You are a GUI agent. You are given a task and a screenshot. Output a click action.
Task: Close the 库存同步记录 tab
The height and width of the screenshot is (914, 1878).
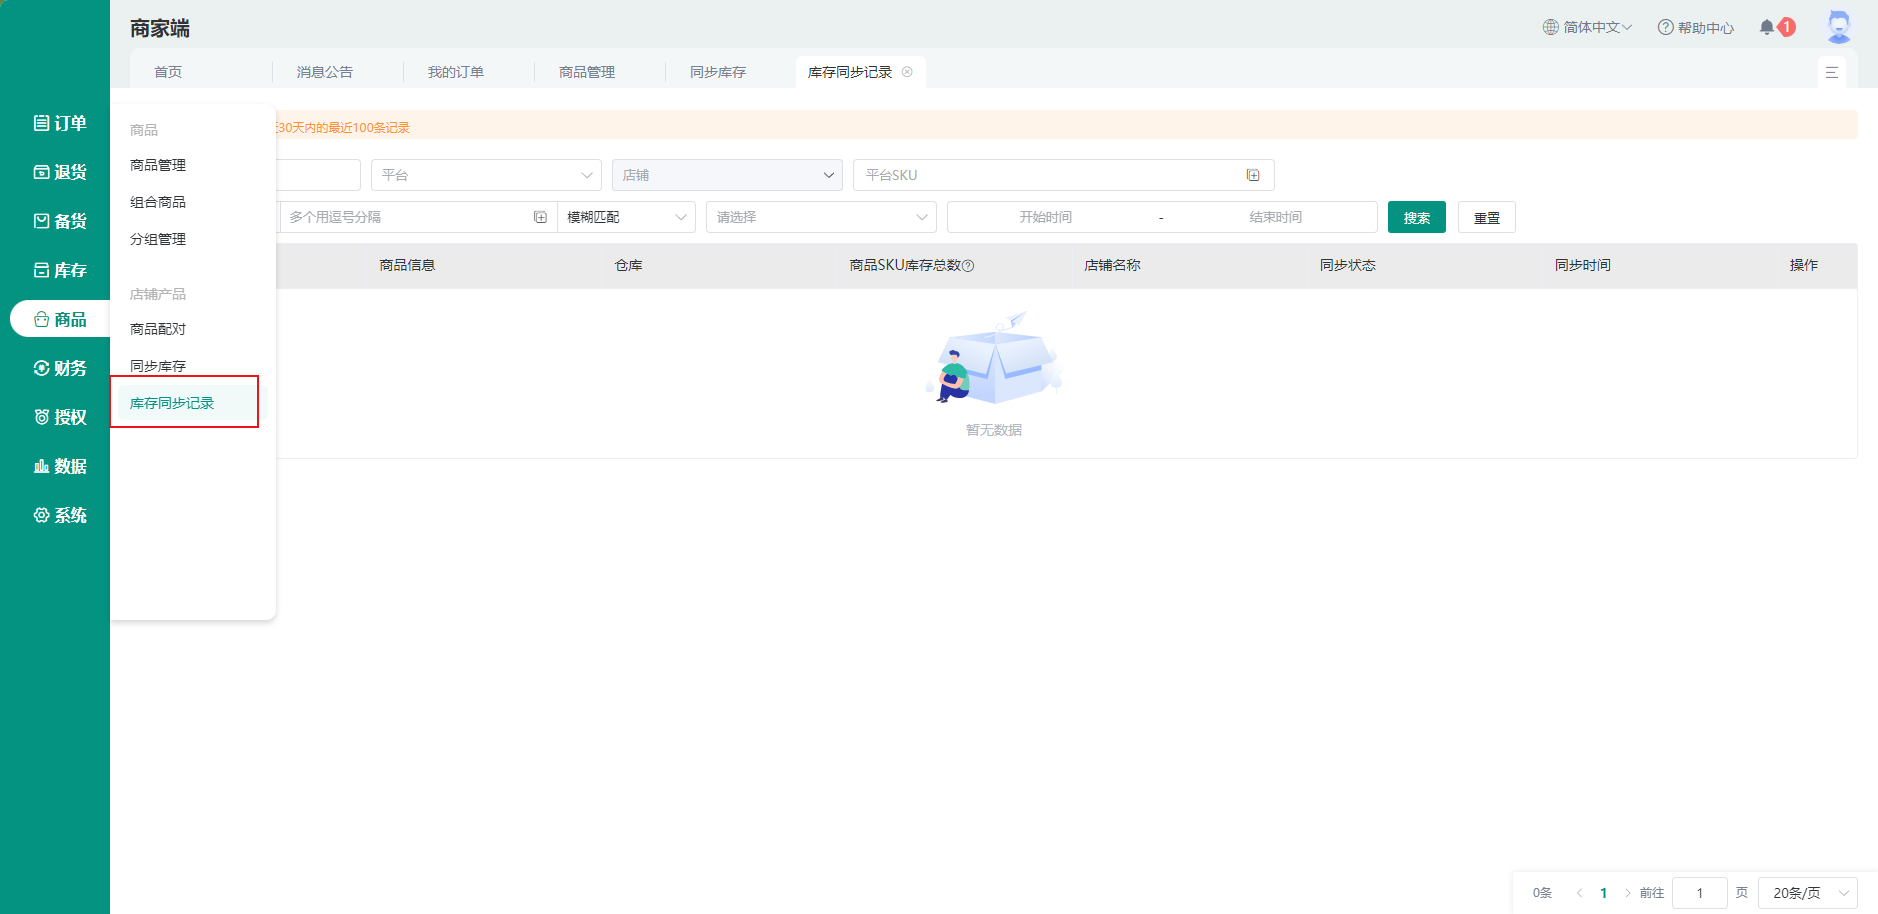[x=907, y=72]
